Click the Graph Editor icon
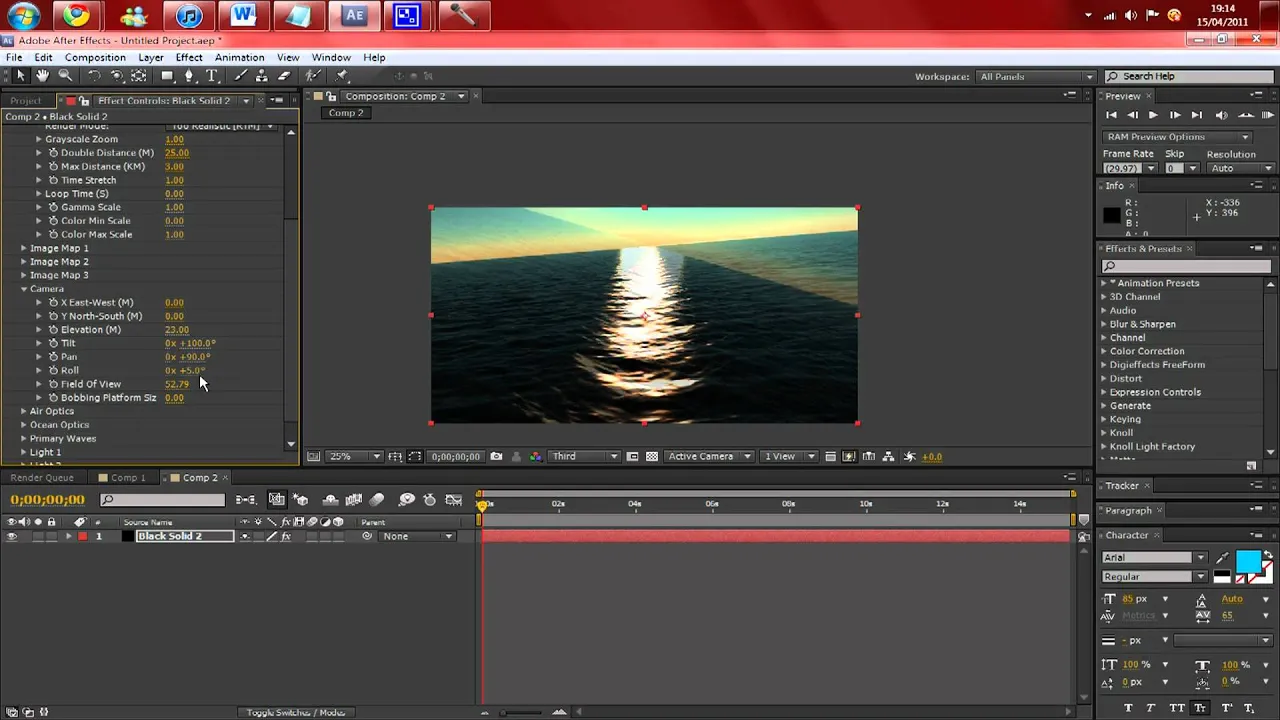The width and height of the screenshot is (1280, 720). [454, 500]
